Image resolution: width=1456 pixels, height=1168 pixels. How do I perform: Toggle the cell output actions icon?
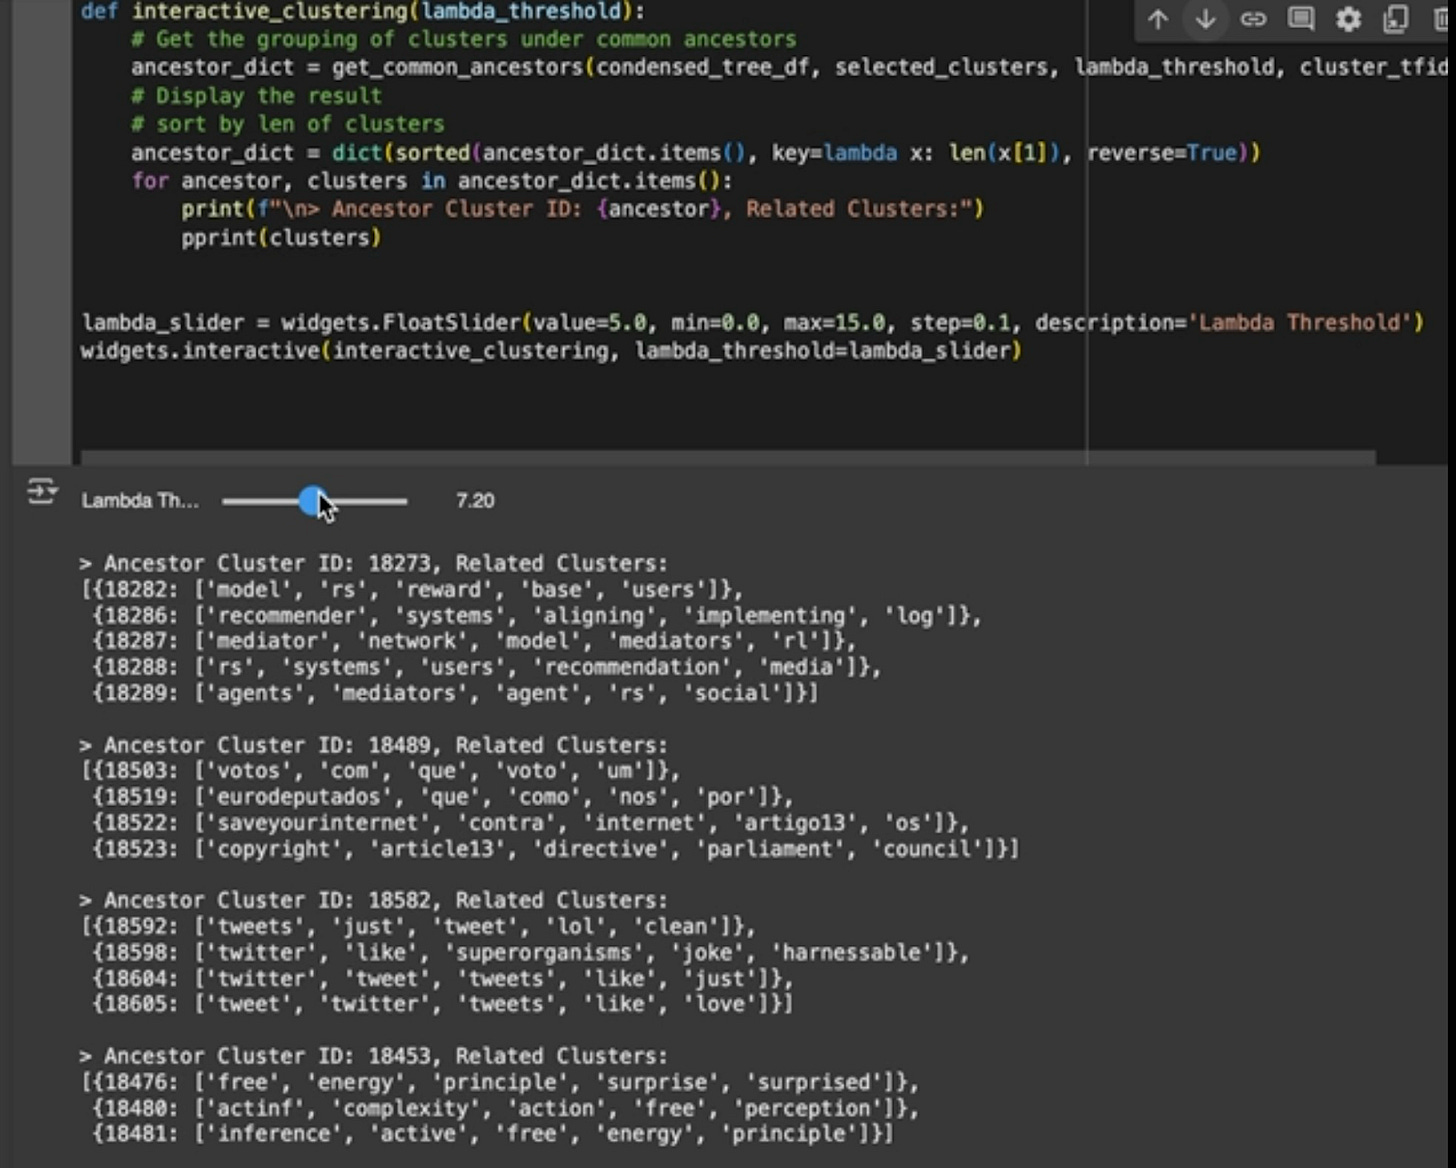(42, 492)
